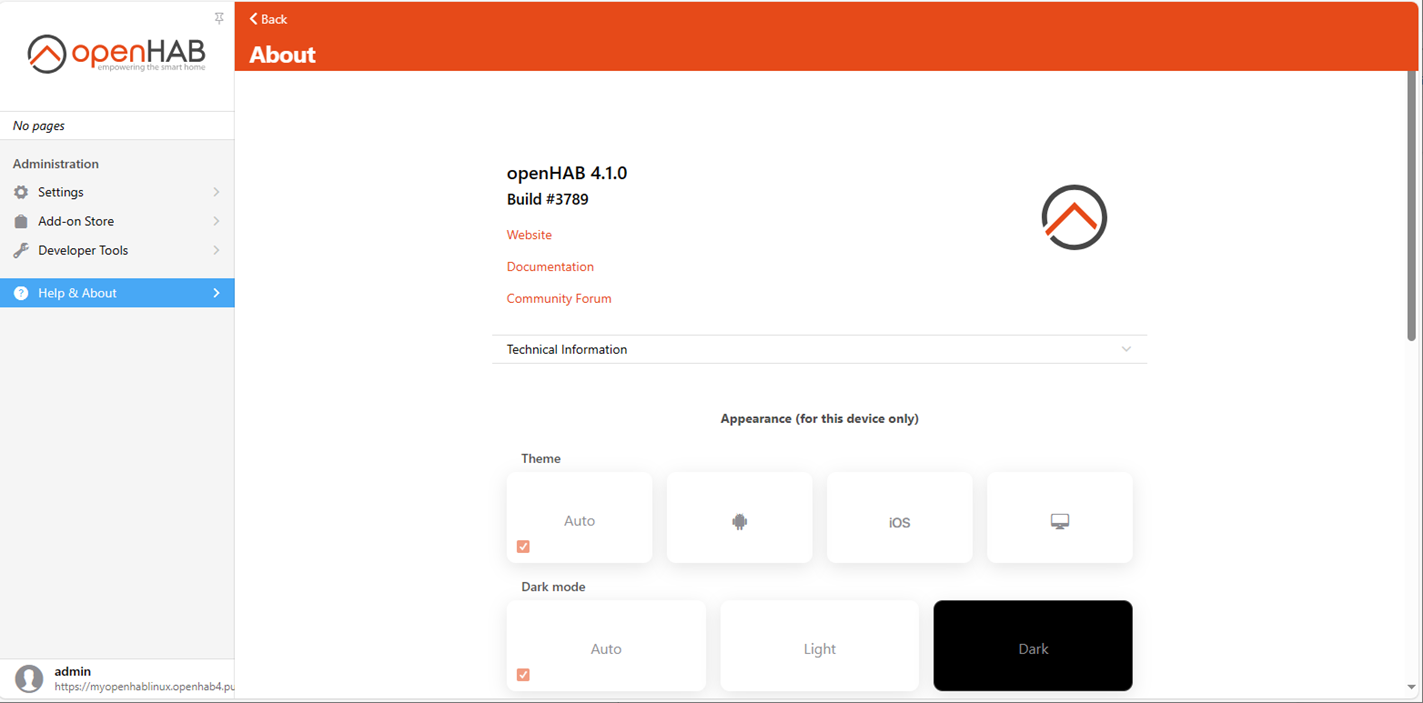Click the 'No pages' sidebar text
Viewport: 1423px width, 703px height.
[39, 126]
